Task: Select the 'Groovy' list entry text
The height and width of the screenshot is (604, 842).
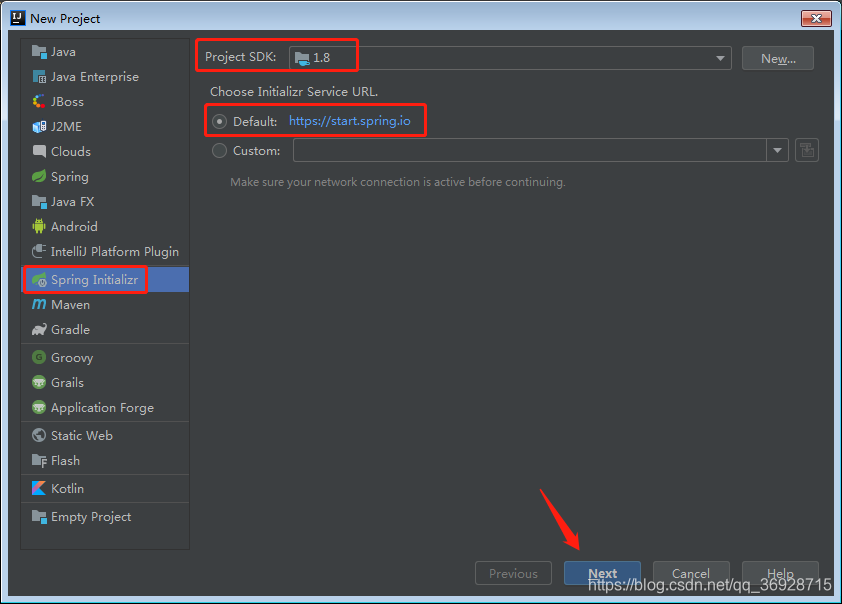Action: coord(72,358)
